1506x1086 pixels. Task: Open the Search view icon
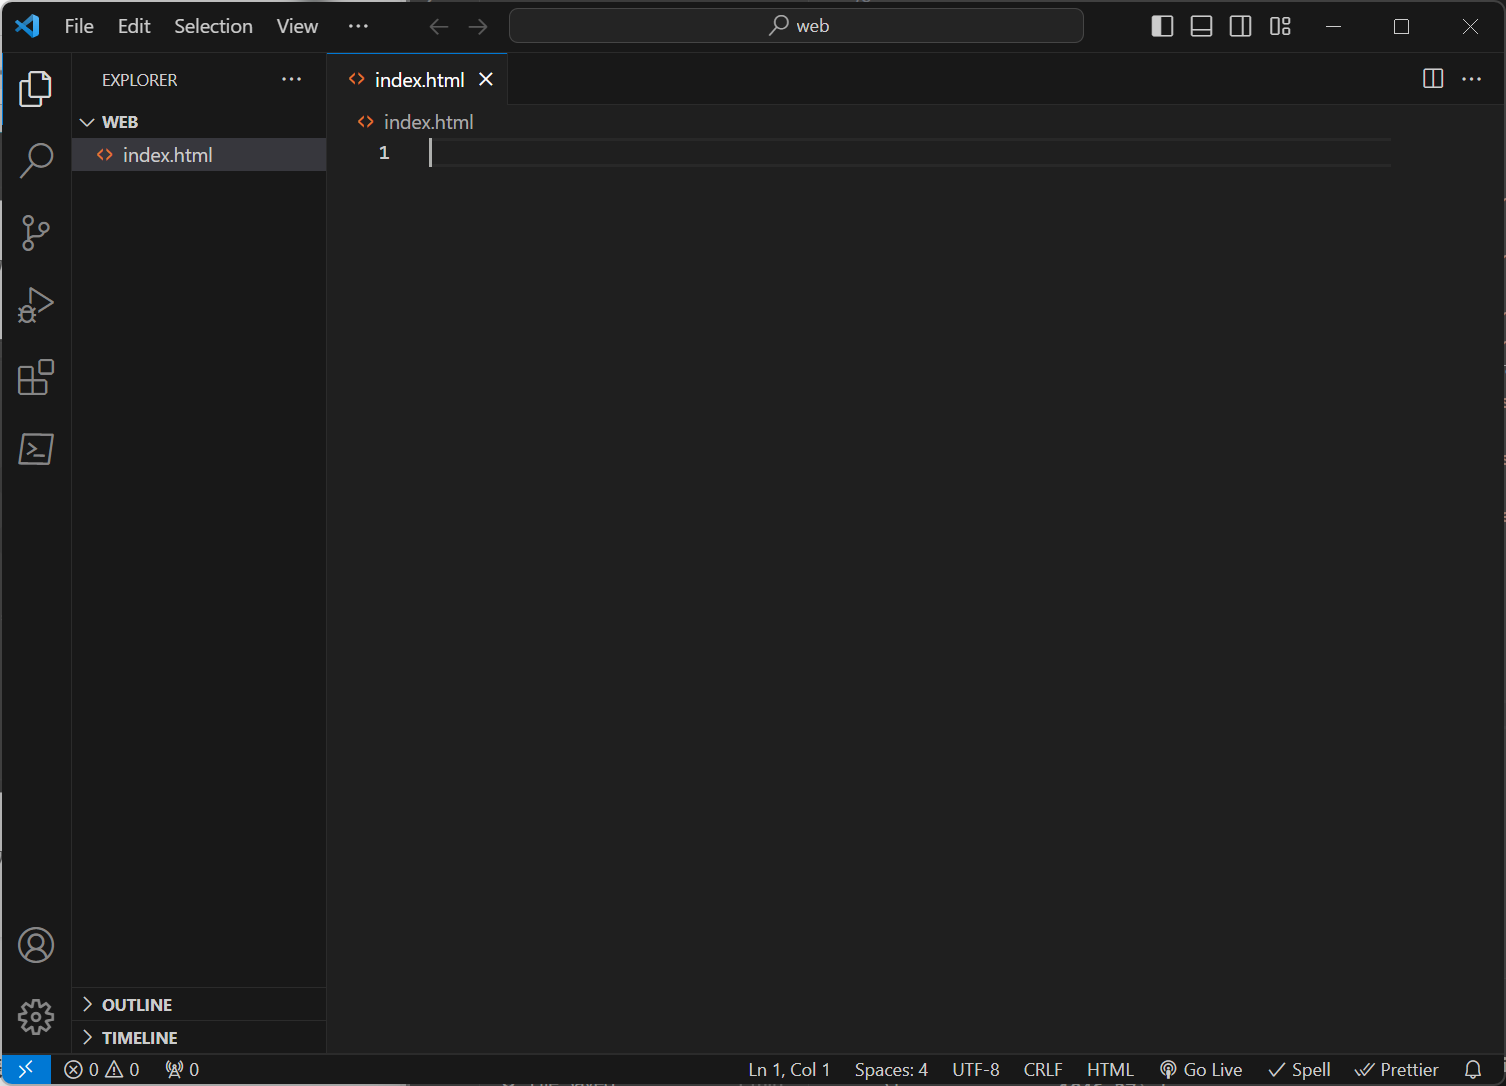point(36,160)
